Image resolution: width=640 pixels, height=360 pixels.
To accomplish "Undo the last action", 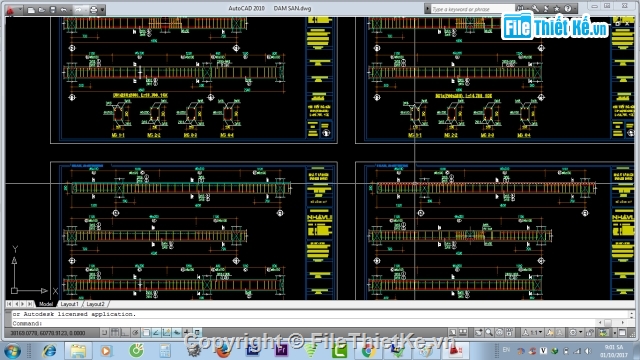I will tap(63, 10).
